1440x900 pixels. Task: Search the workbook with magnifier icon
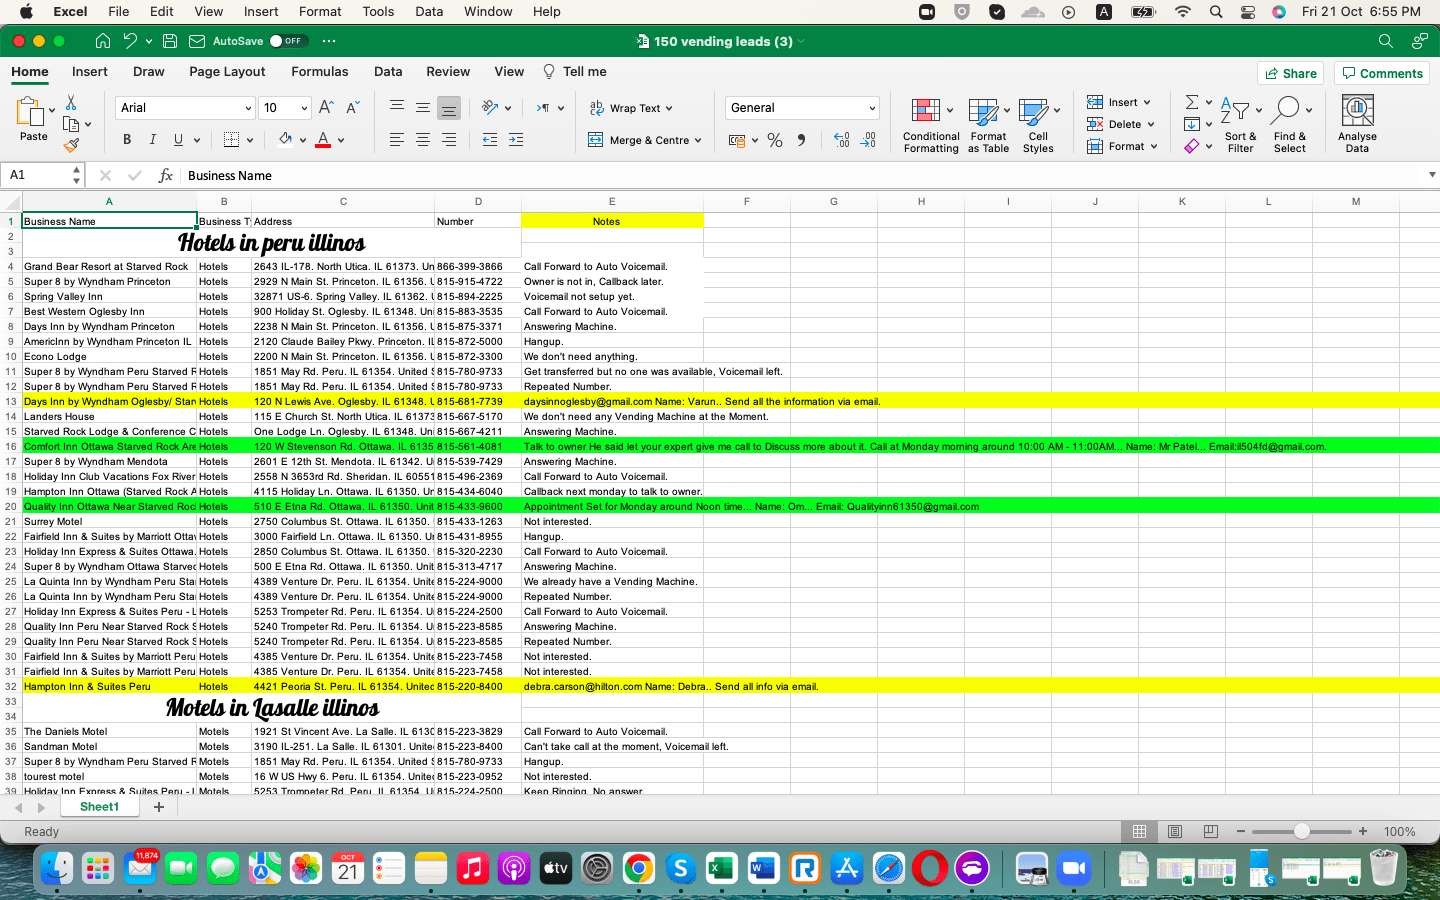1385,41
